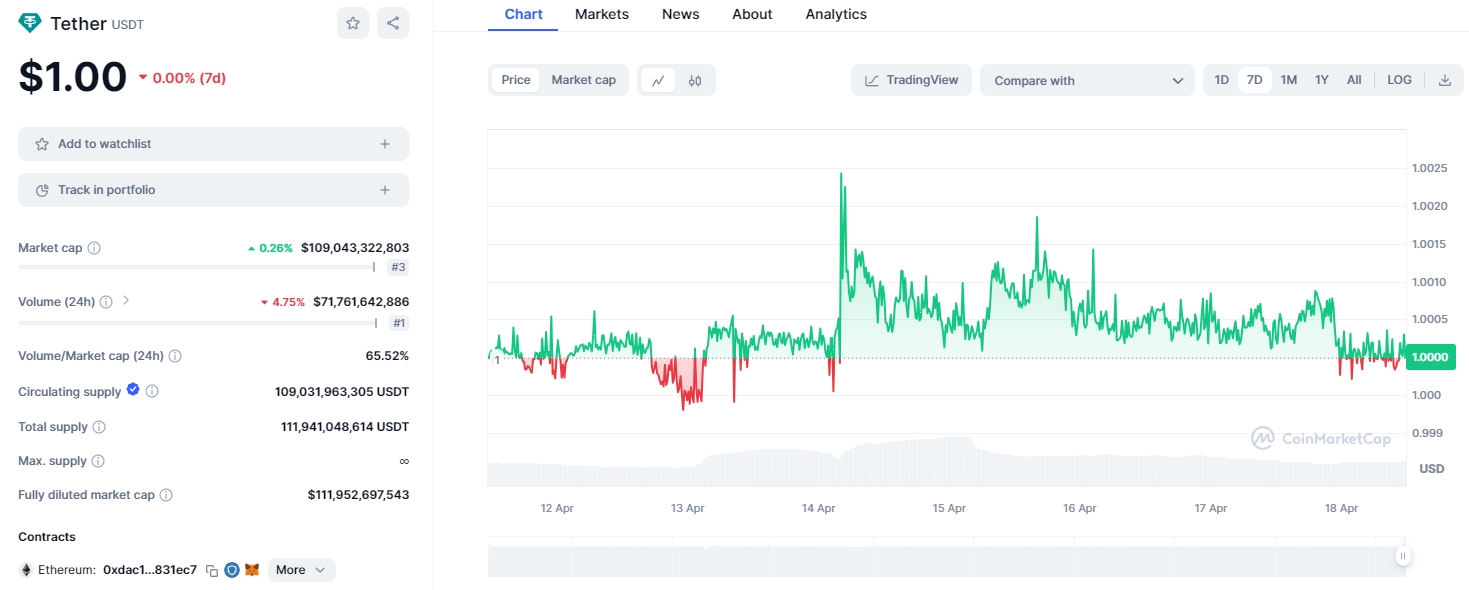Download the chart data
This screenshot has height=590, width=1469.
[1444, 80]
